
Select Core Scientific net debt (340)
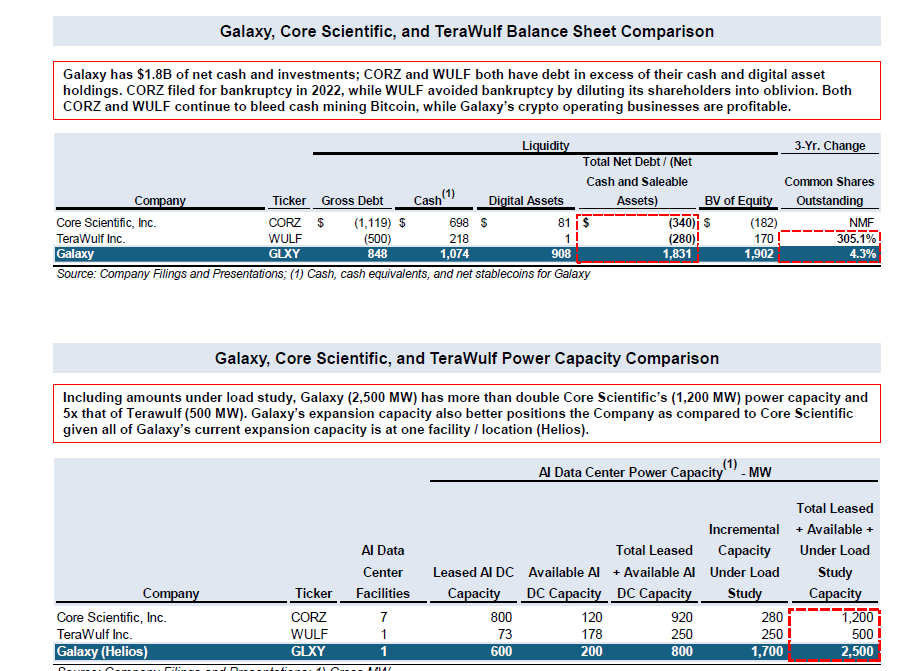coord(682,223)
